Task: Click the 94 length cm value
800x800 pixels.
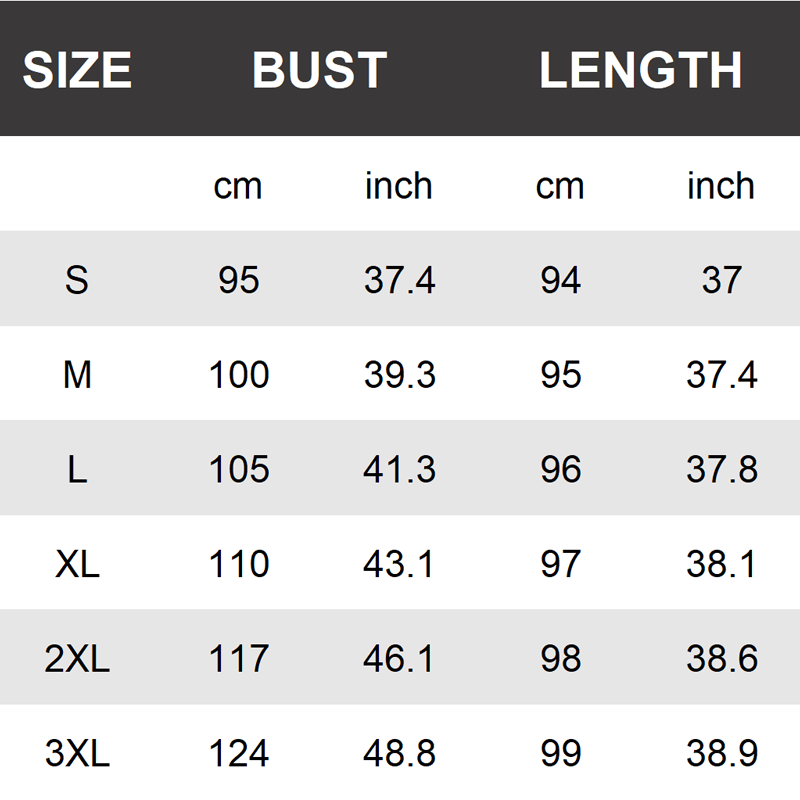Action: (560, 280)
